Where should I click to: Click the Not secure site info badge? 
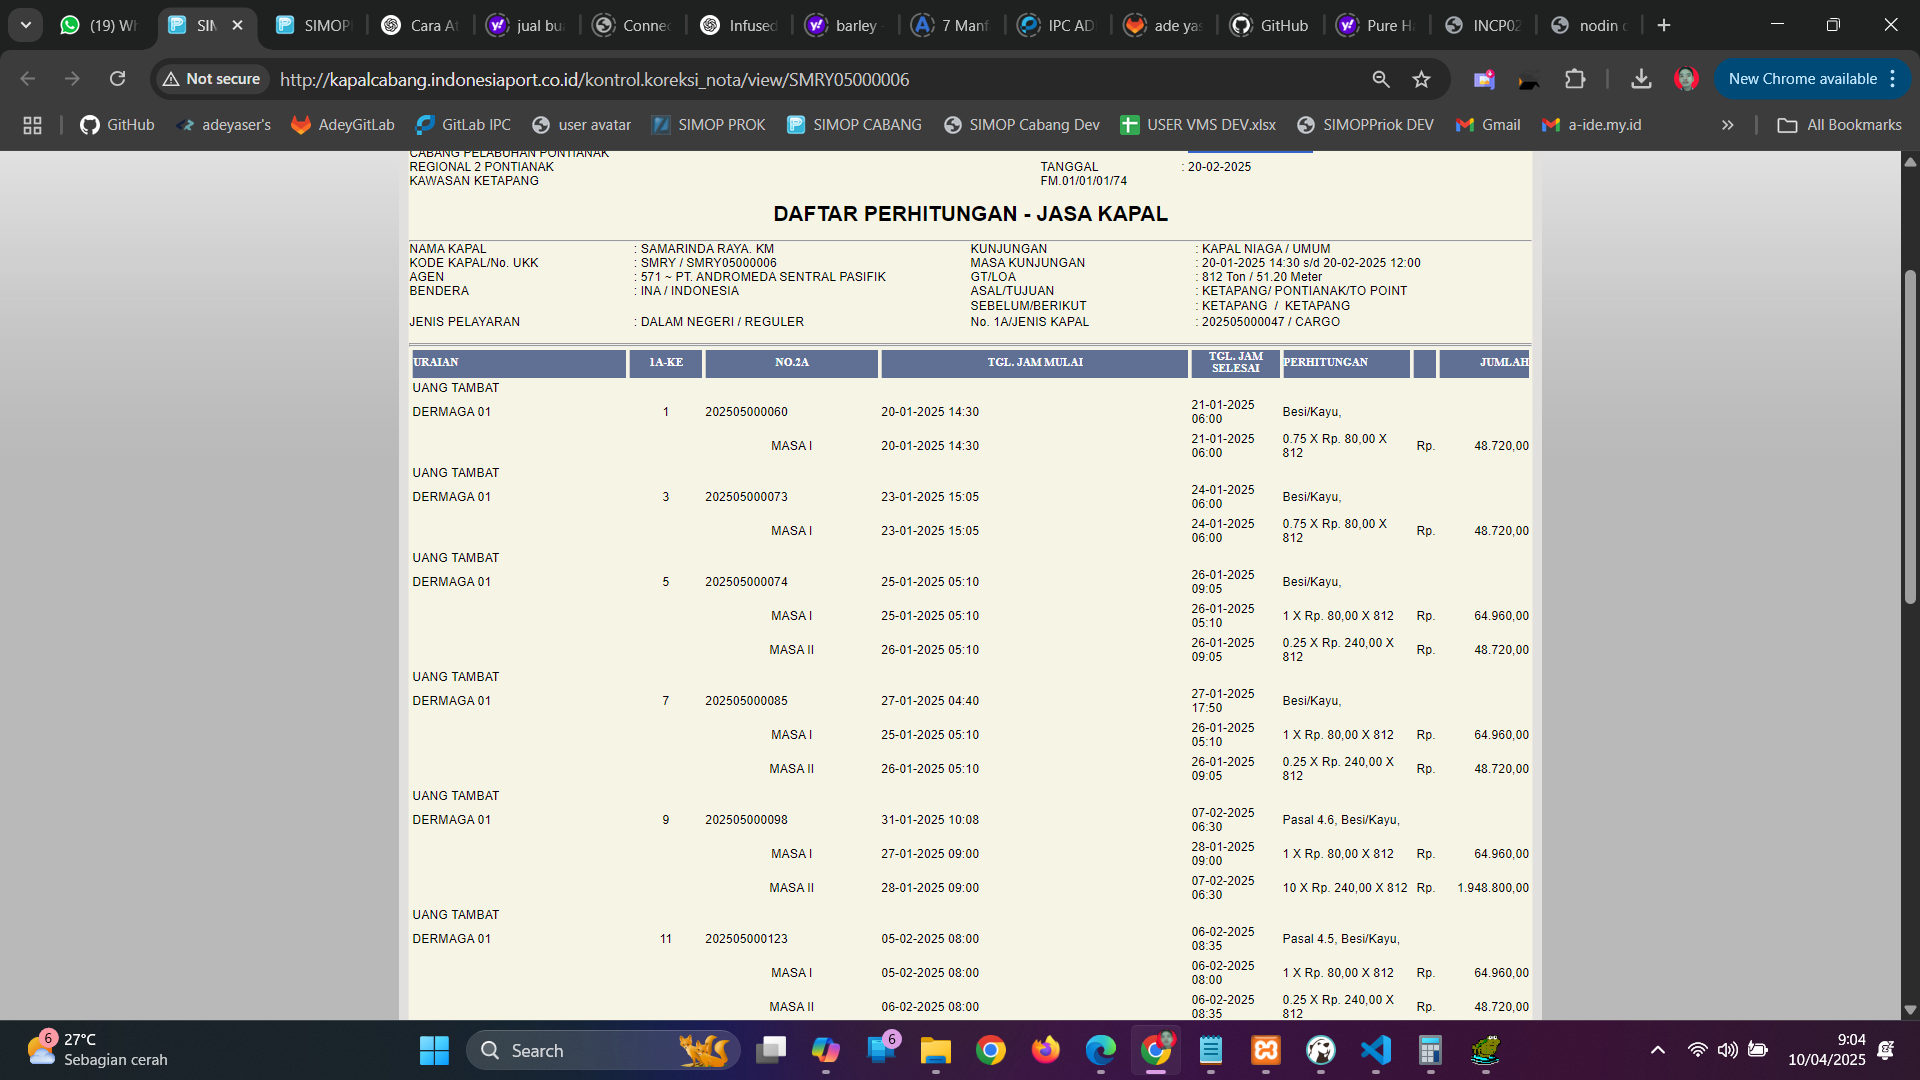pos(212,79)
